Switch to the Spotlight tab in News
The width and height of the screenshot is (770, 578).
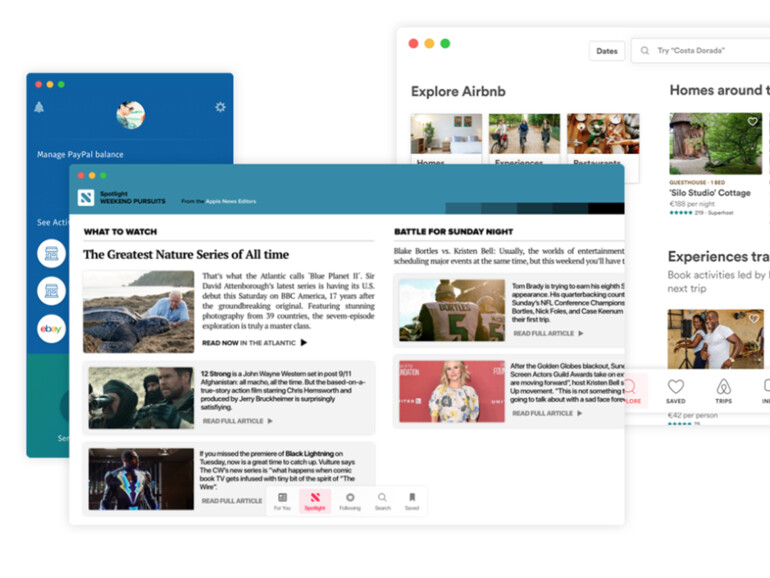[315, 501]
